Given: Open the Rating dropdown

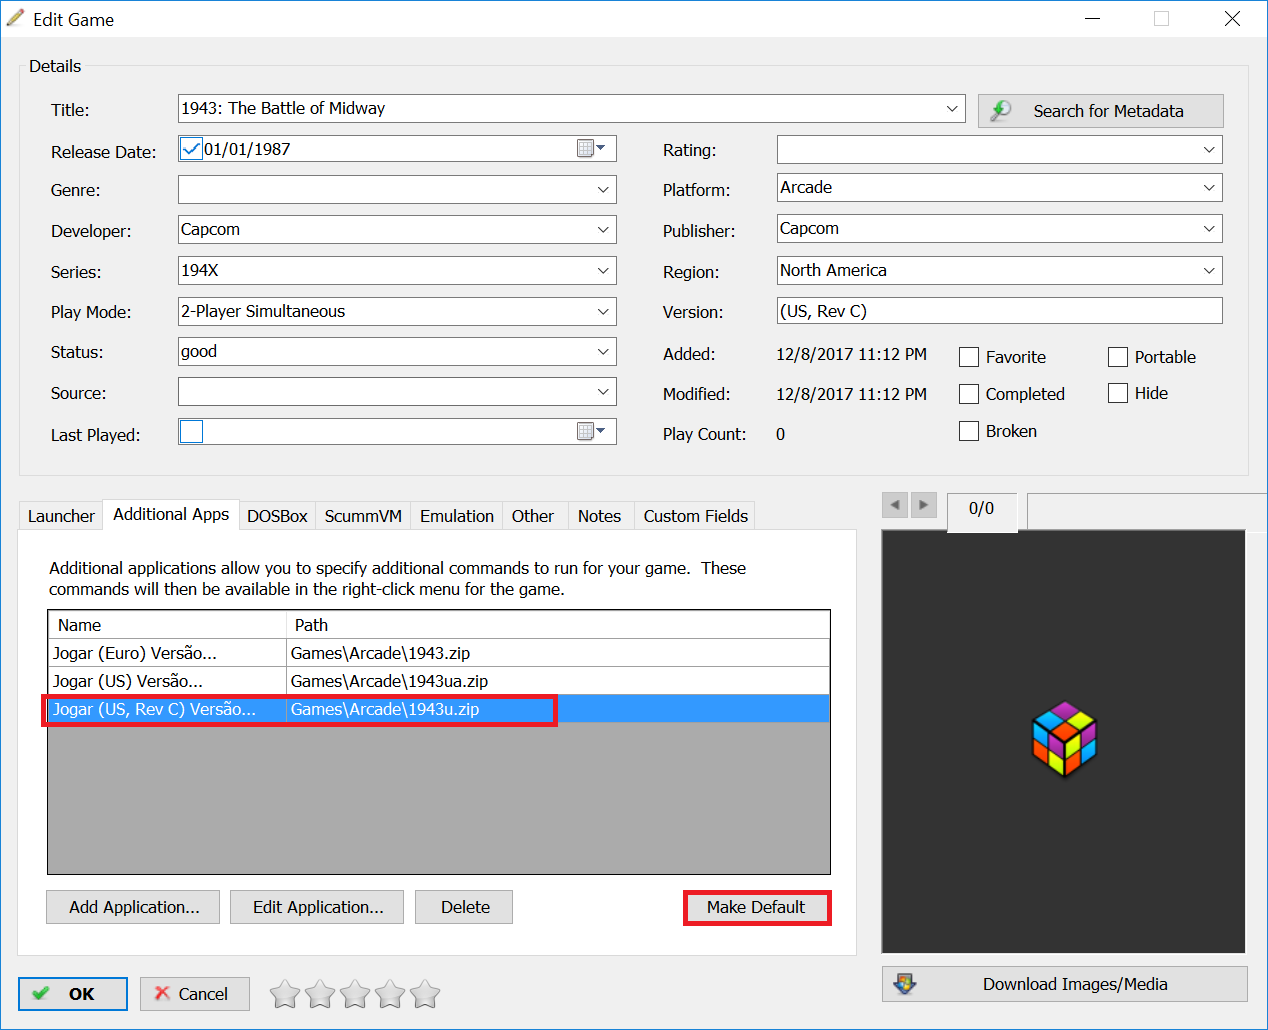Looking at the screenshot, I should tap(1209, 150).
